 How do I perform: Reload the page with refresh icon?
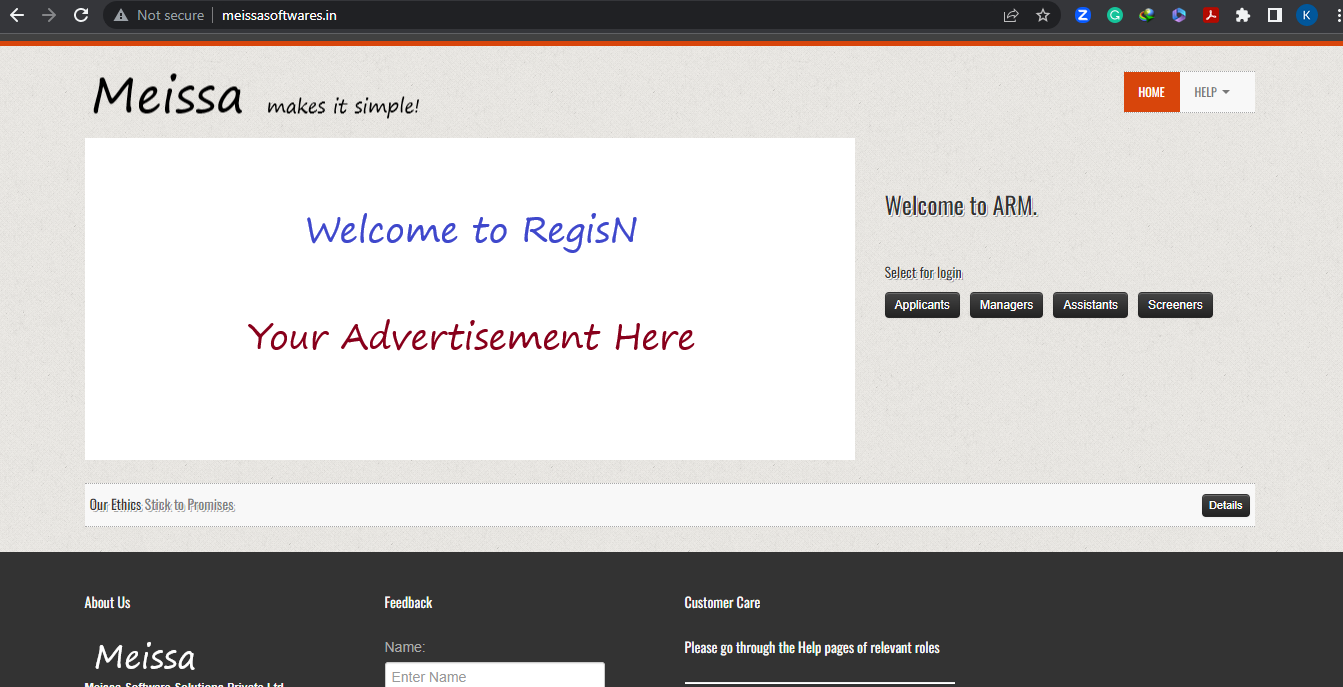coord(82,15)
